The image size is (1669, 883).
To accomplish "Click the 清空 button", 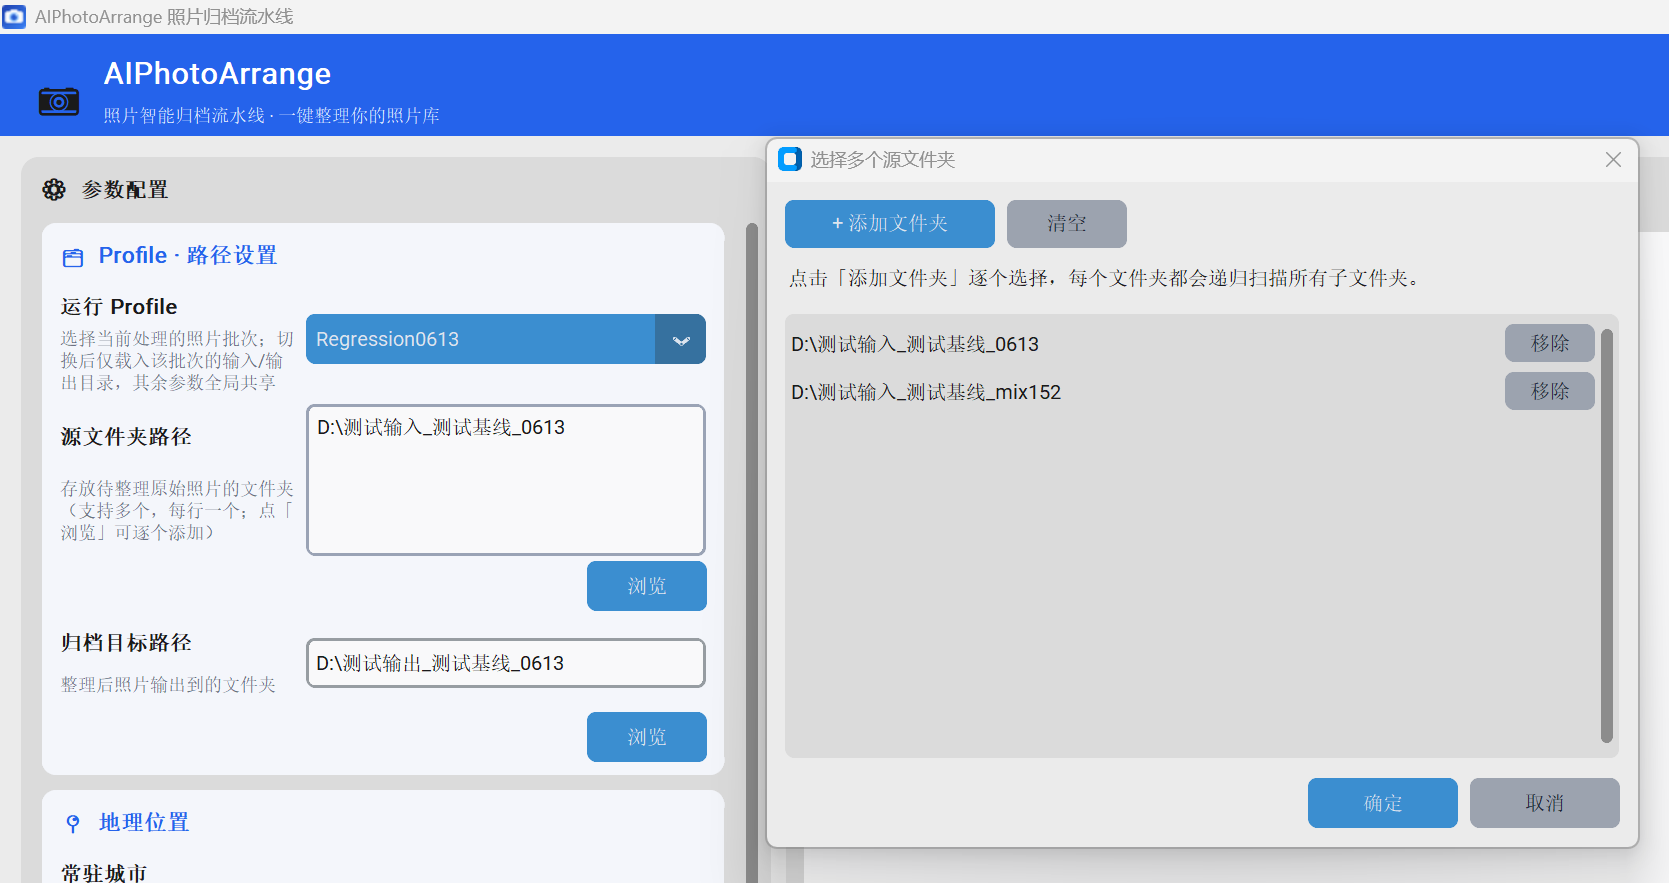I will coord(1067,224).
